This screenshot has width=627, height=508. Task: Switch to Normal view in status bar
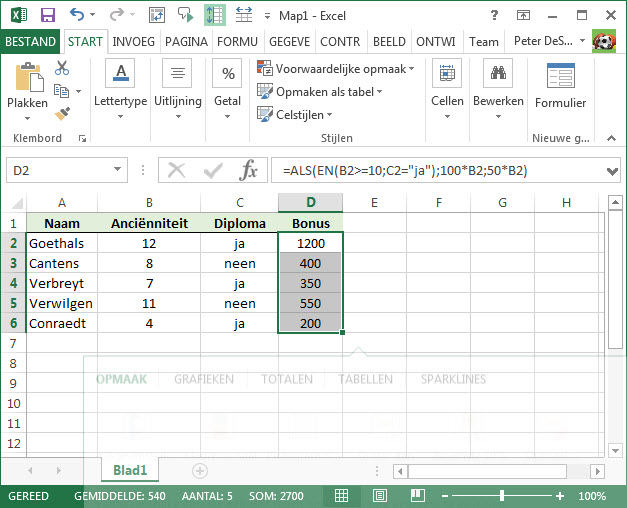[x=341, y=496]
